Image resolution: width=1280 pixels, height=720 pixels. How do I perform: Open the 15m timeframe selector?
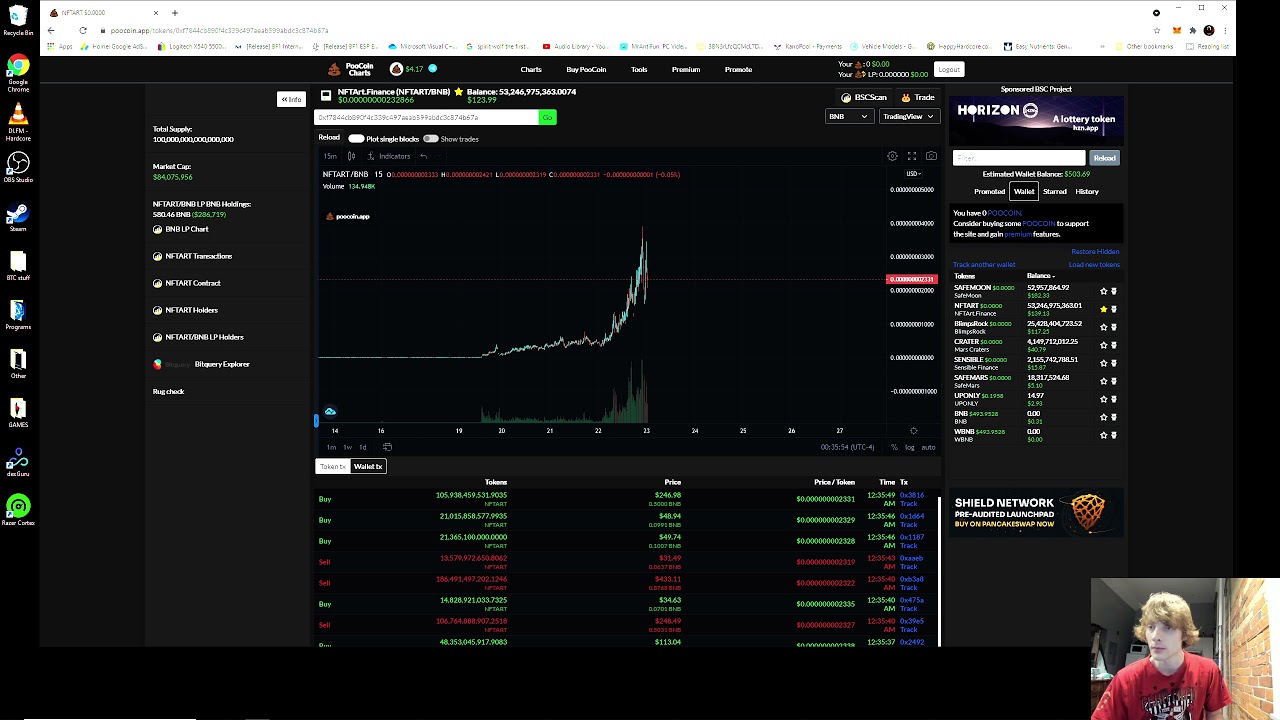330,156
